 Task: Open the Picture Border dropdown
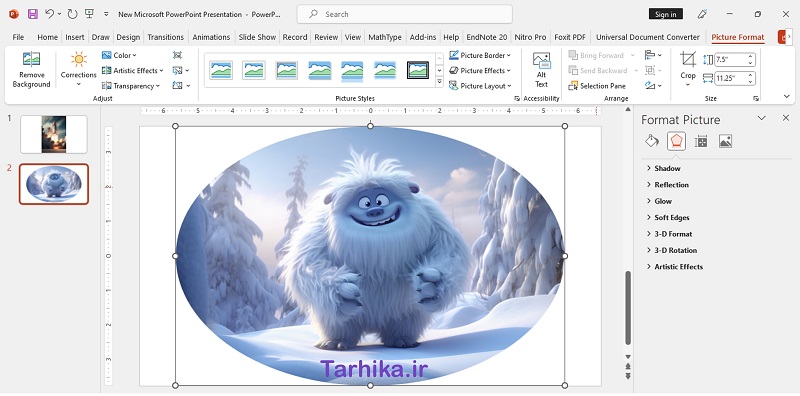[x=480, y=55]
